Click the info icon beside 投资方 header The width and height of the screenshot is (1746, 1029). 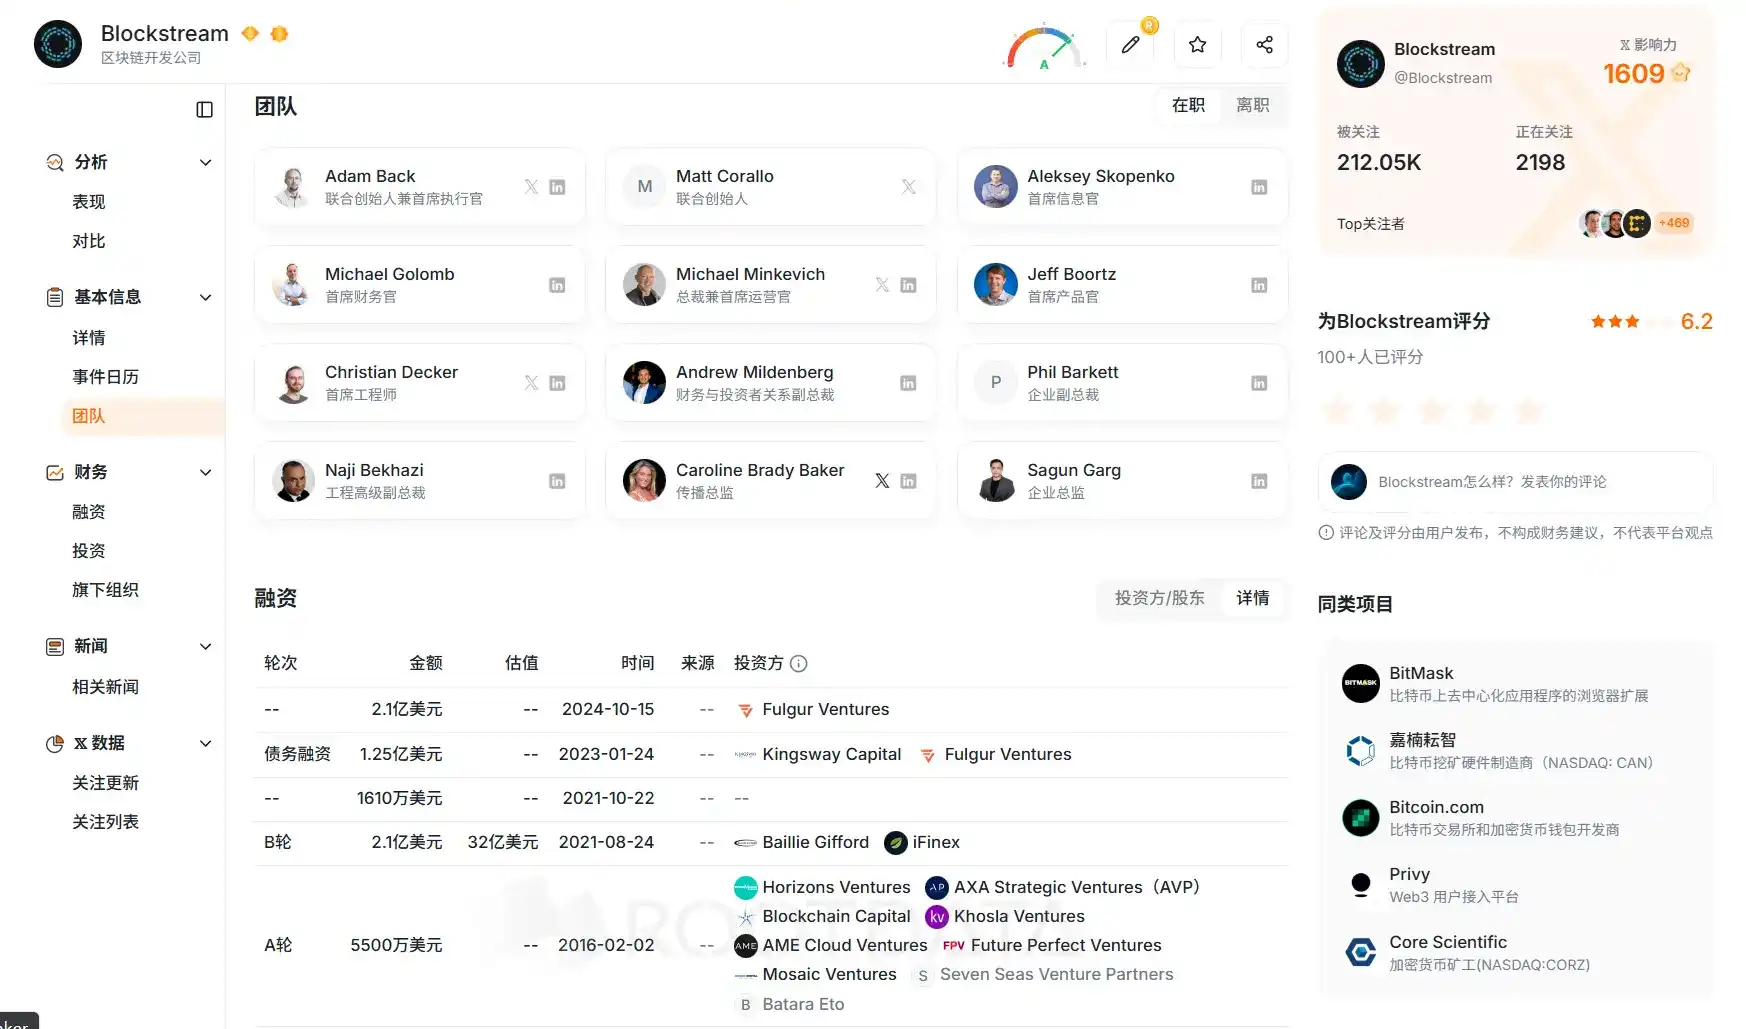pyautogui.click(x=799, y=663)
